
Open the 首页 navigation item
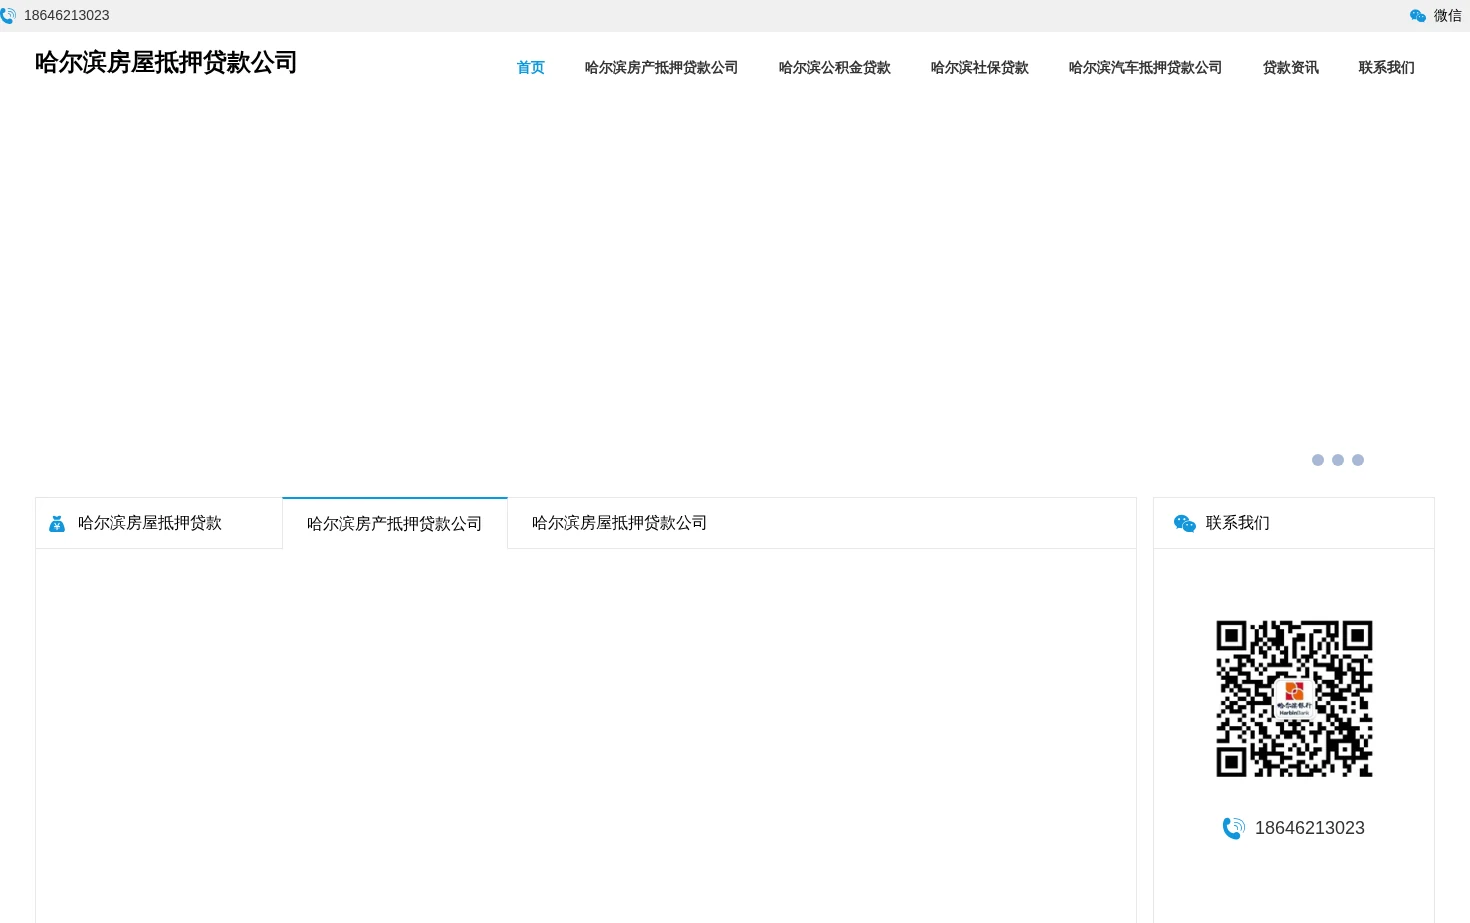(530, 68)
